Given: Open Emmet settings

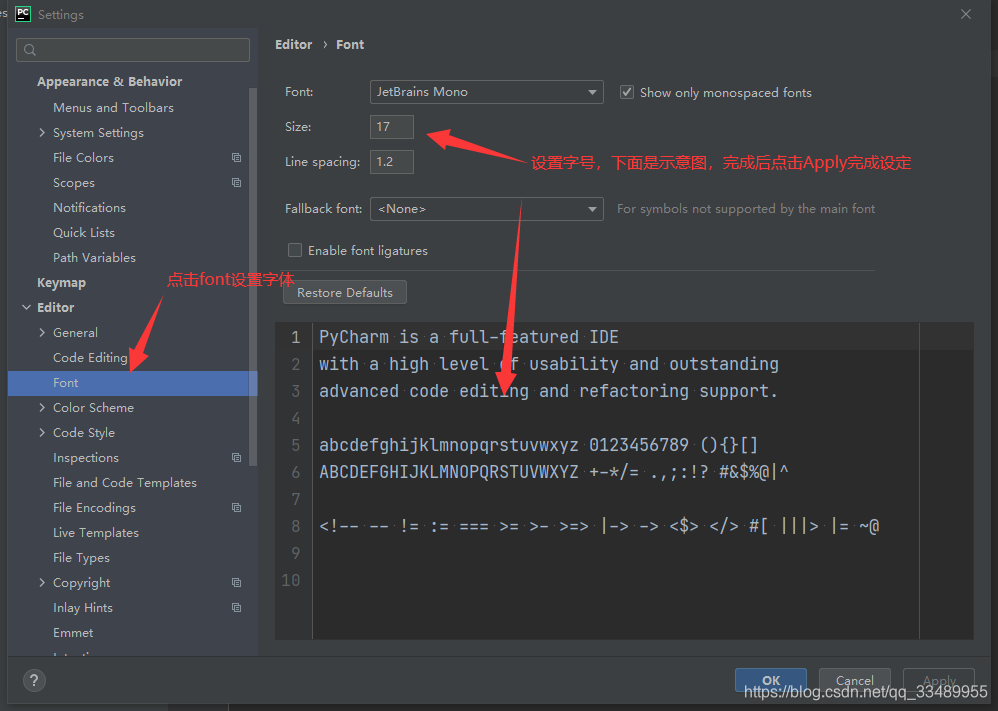Looking at the screenshot, I should coord(73,633).
